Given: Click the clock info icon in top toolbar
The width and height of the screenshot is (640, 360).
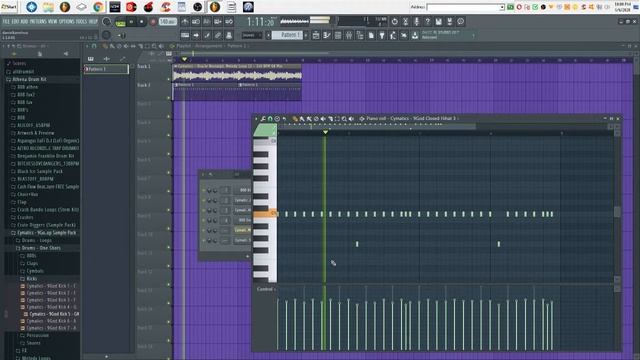Looking at the screenshot, I should click(x=460, y=22).
